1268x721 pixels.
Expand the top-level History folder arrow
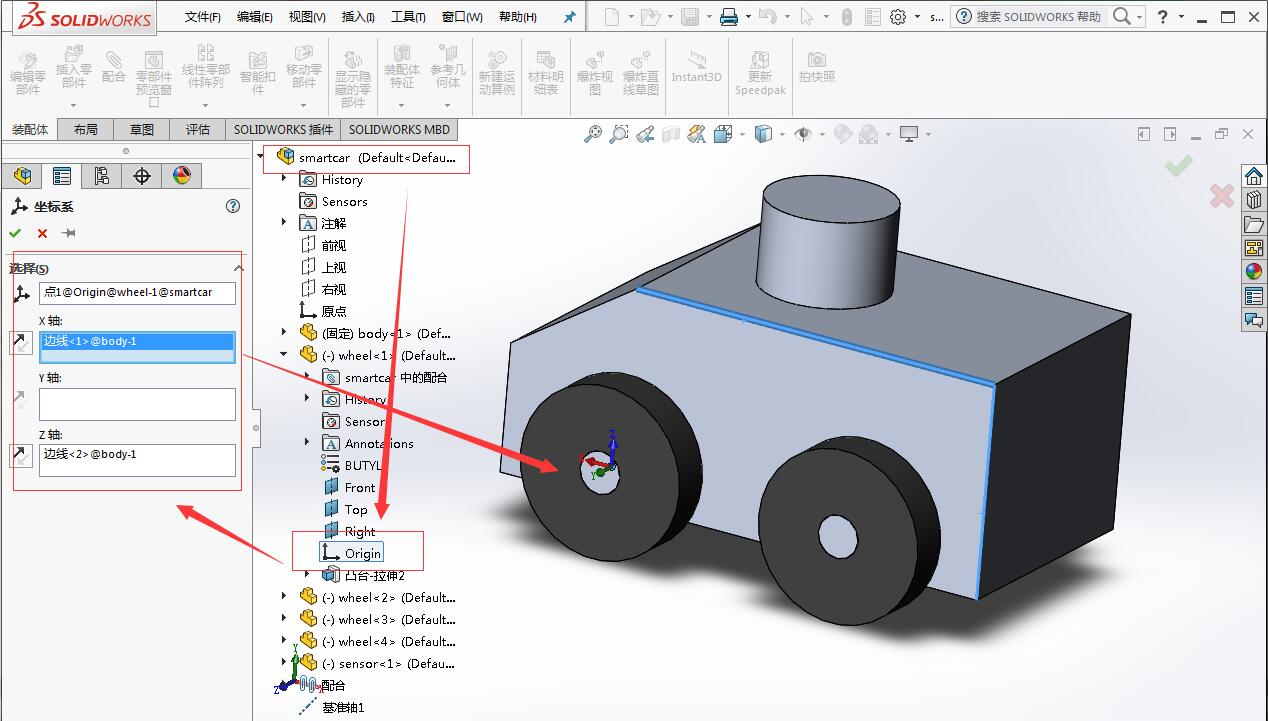284,179
